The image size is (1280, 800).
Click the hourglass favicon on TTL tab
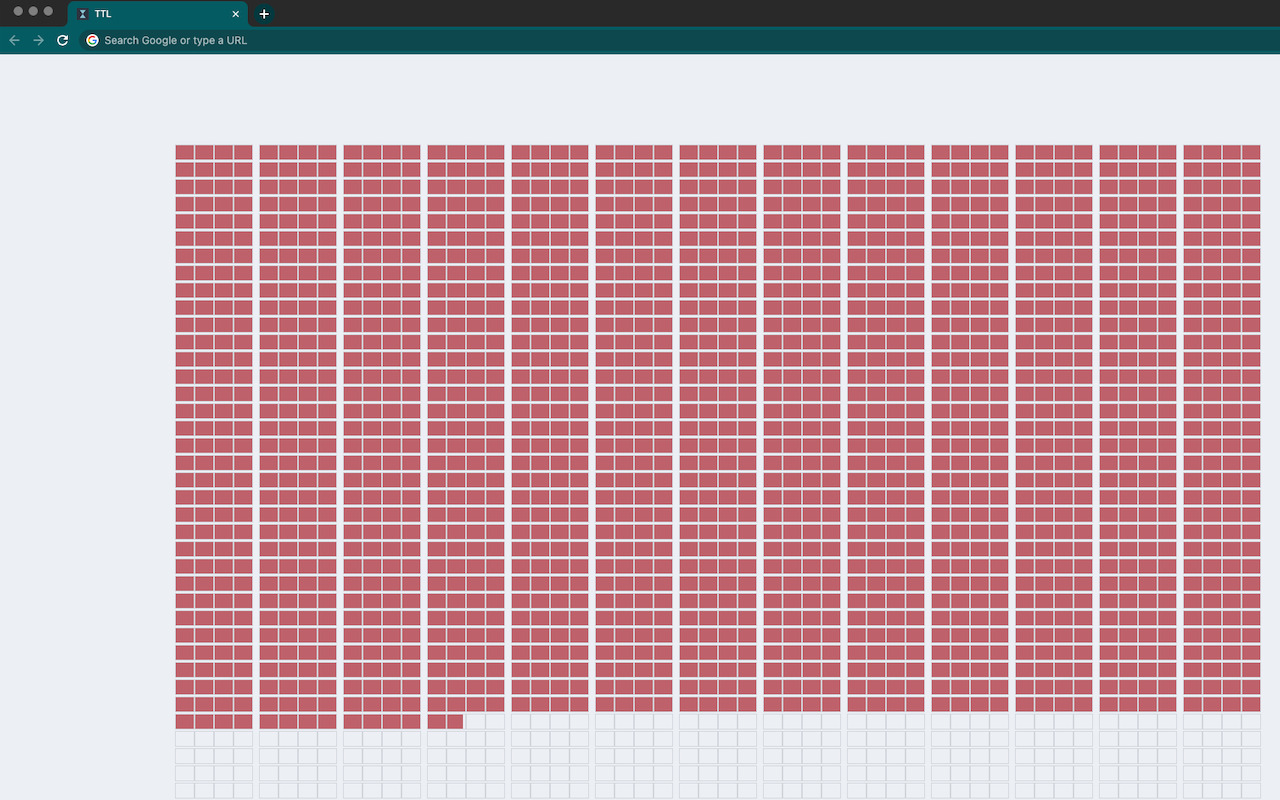click(x=83, y=14)
